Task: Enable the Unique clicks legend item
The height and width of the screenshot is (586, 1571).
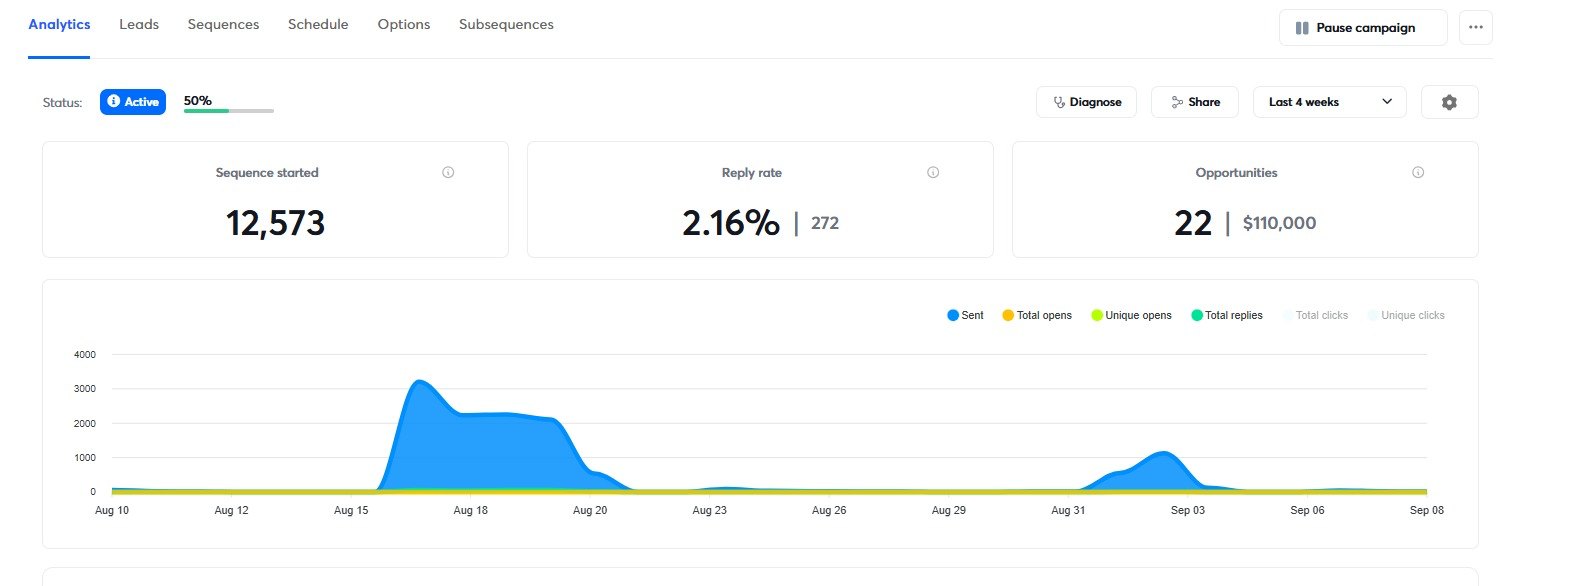Action: pos(1406,315)
